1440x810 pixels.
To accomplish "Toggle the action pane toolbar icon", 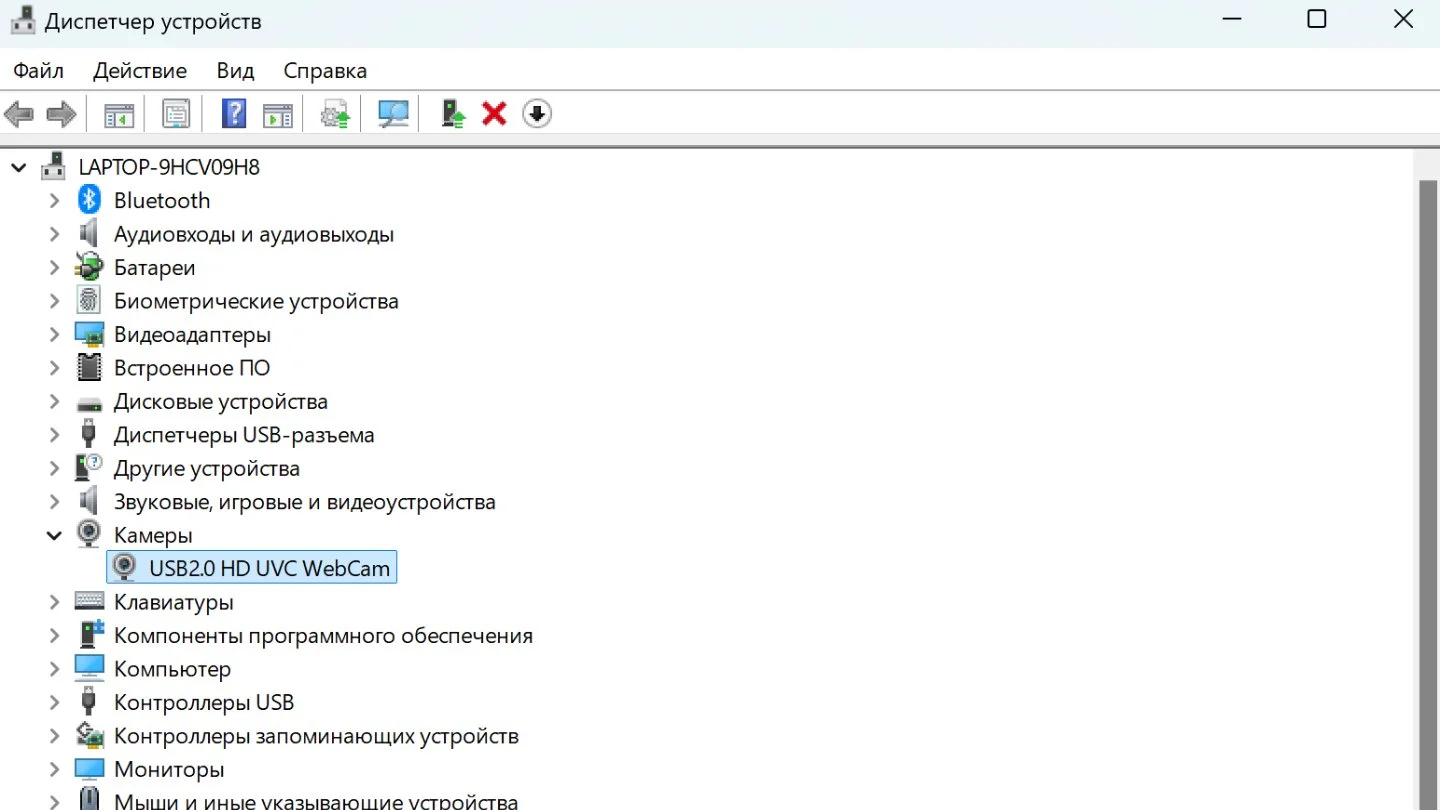I will (x=278, y=114).
